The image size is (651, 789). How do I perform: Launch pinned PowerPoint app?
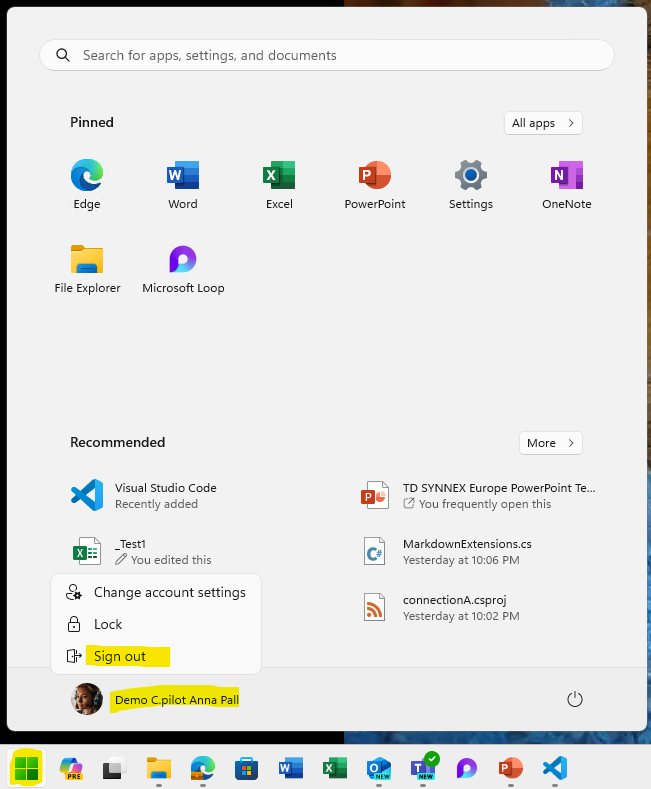coord(375,185)
